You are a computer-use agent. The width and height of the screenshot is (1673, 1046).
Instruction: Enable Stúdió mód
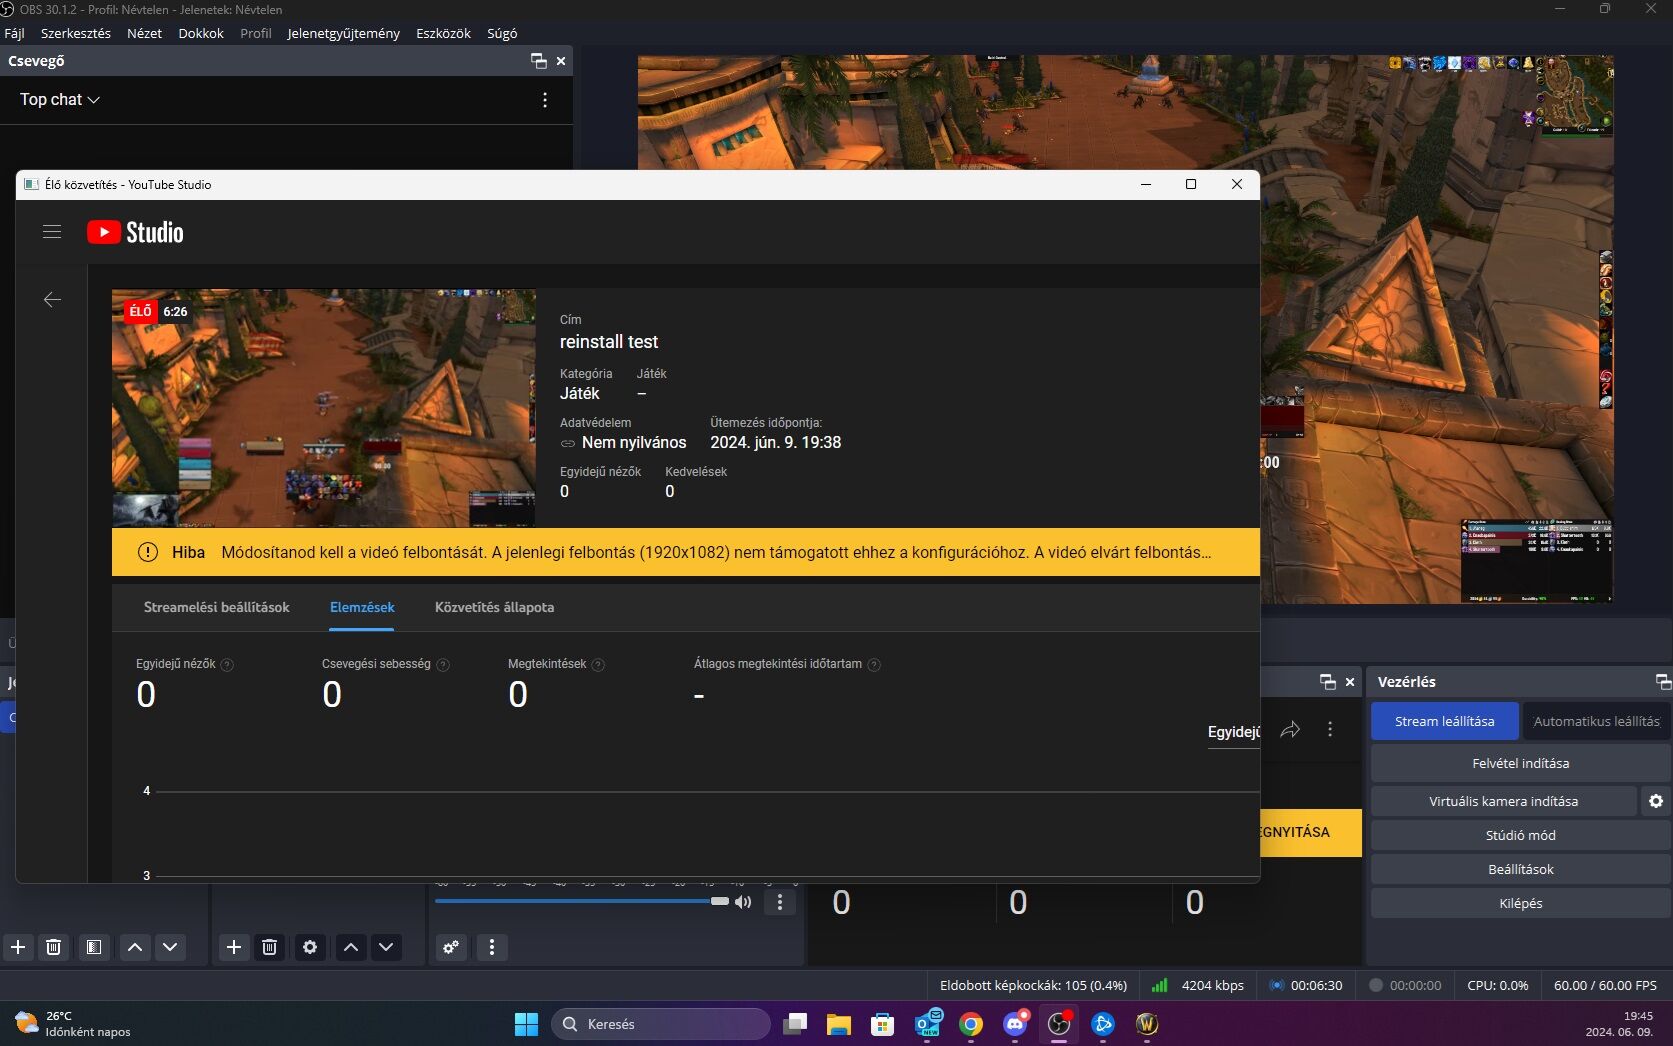coord(1520,835)
